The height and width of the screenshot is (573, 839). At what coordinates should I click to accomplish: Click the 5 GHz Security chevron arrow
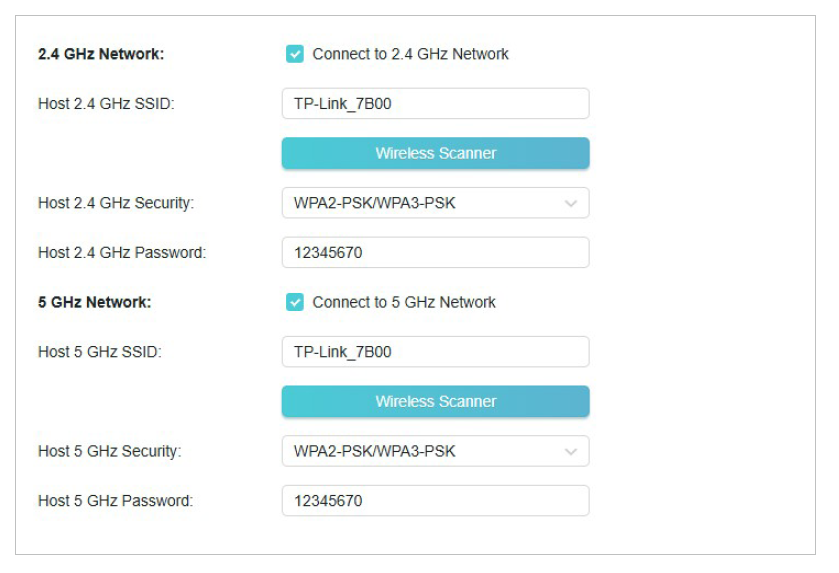tap(571, 451)
